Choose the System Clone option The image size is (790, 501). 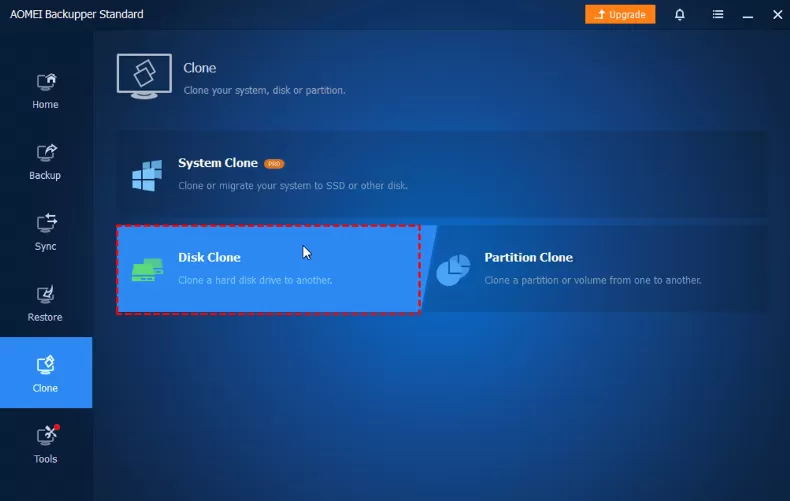click(x=442, y=174)
